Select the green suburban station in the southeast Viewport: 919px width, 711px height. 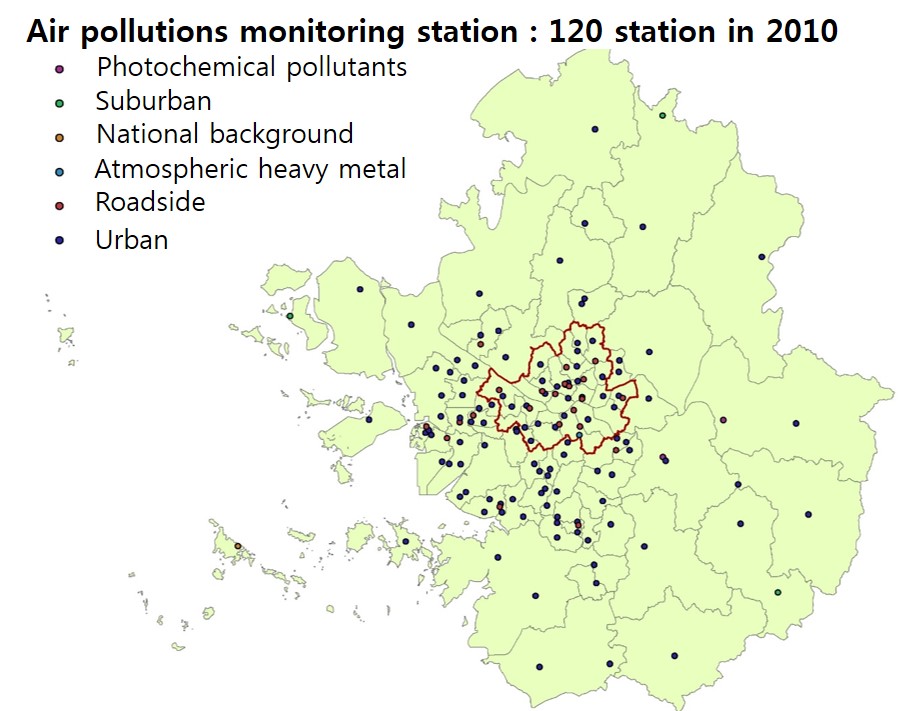click(778, 592)
